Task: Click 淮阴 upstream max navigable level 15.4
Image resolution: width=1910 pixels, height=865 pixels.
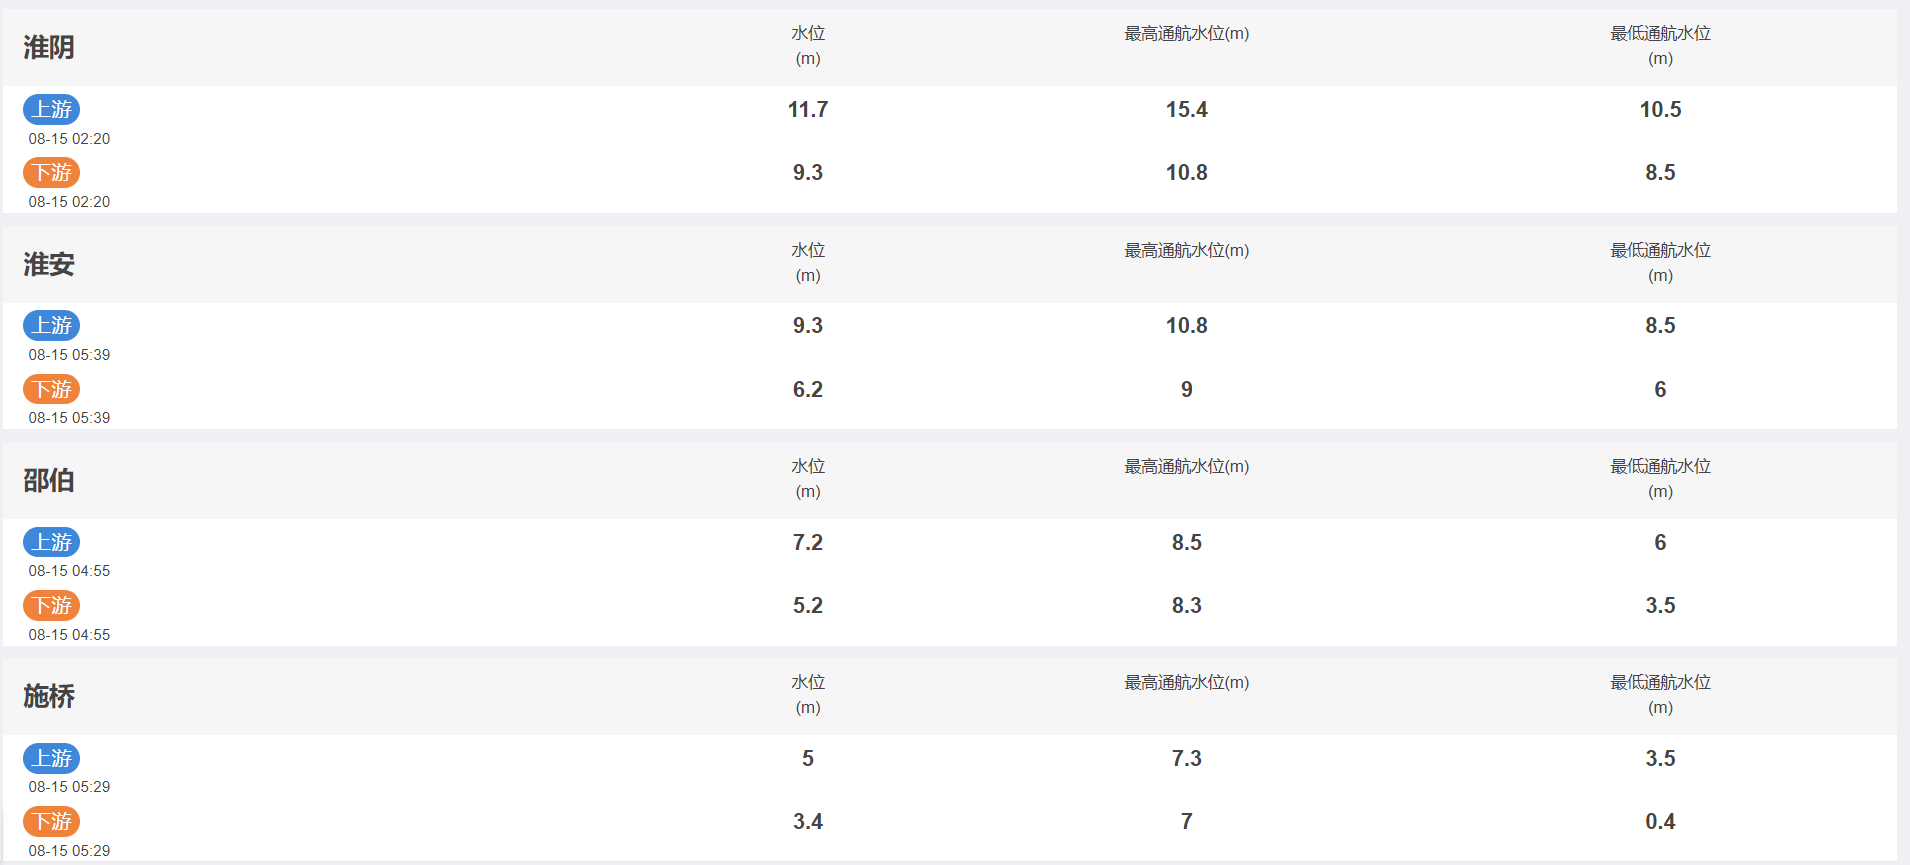Action: (x=1187, y=110)
